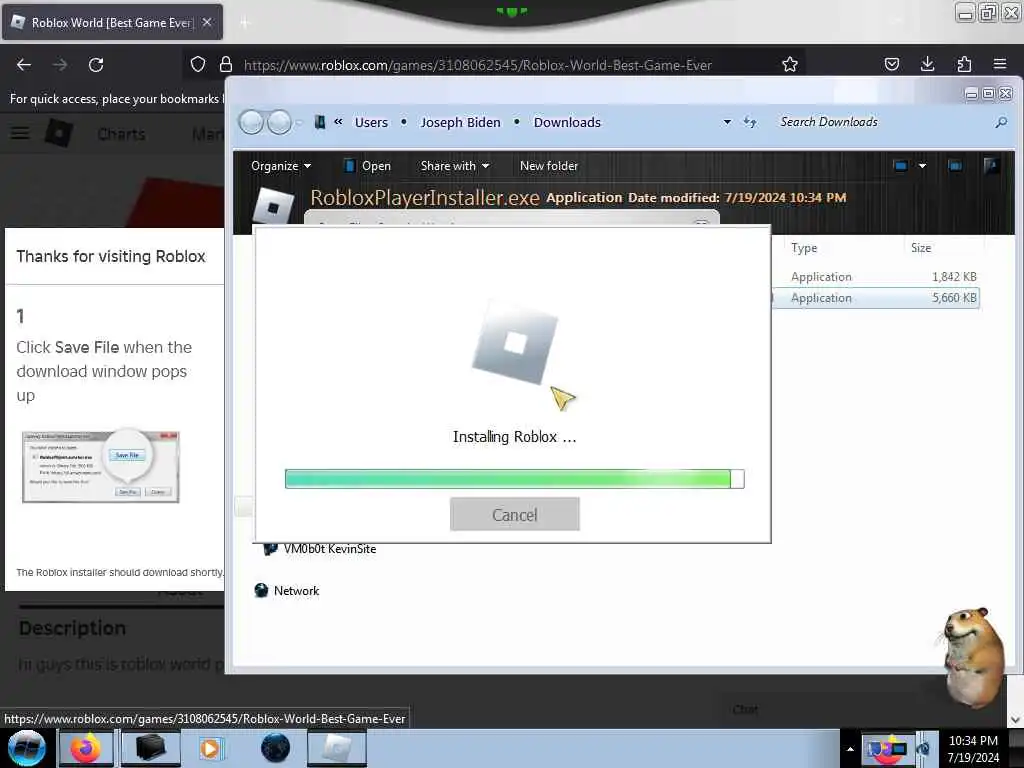Viewport: 1024px width, 768px height.
Task: Select Downloads in Explorer breadcrumb
Action: (567, 122)
